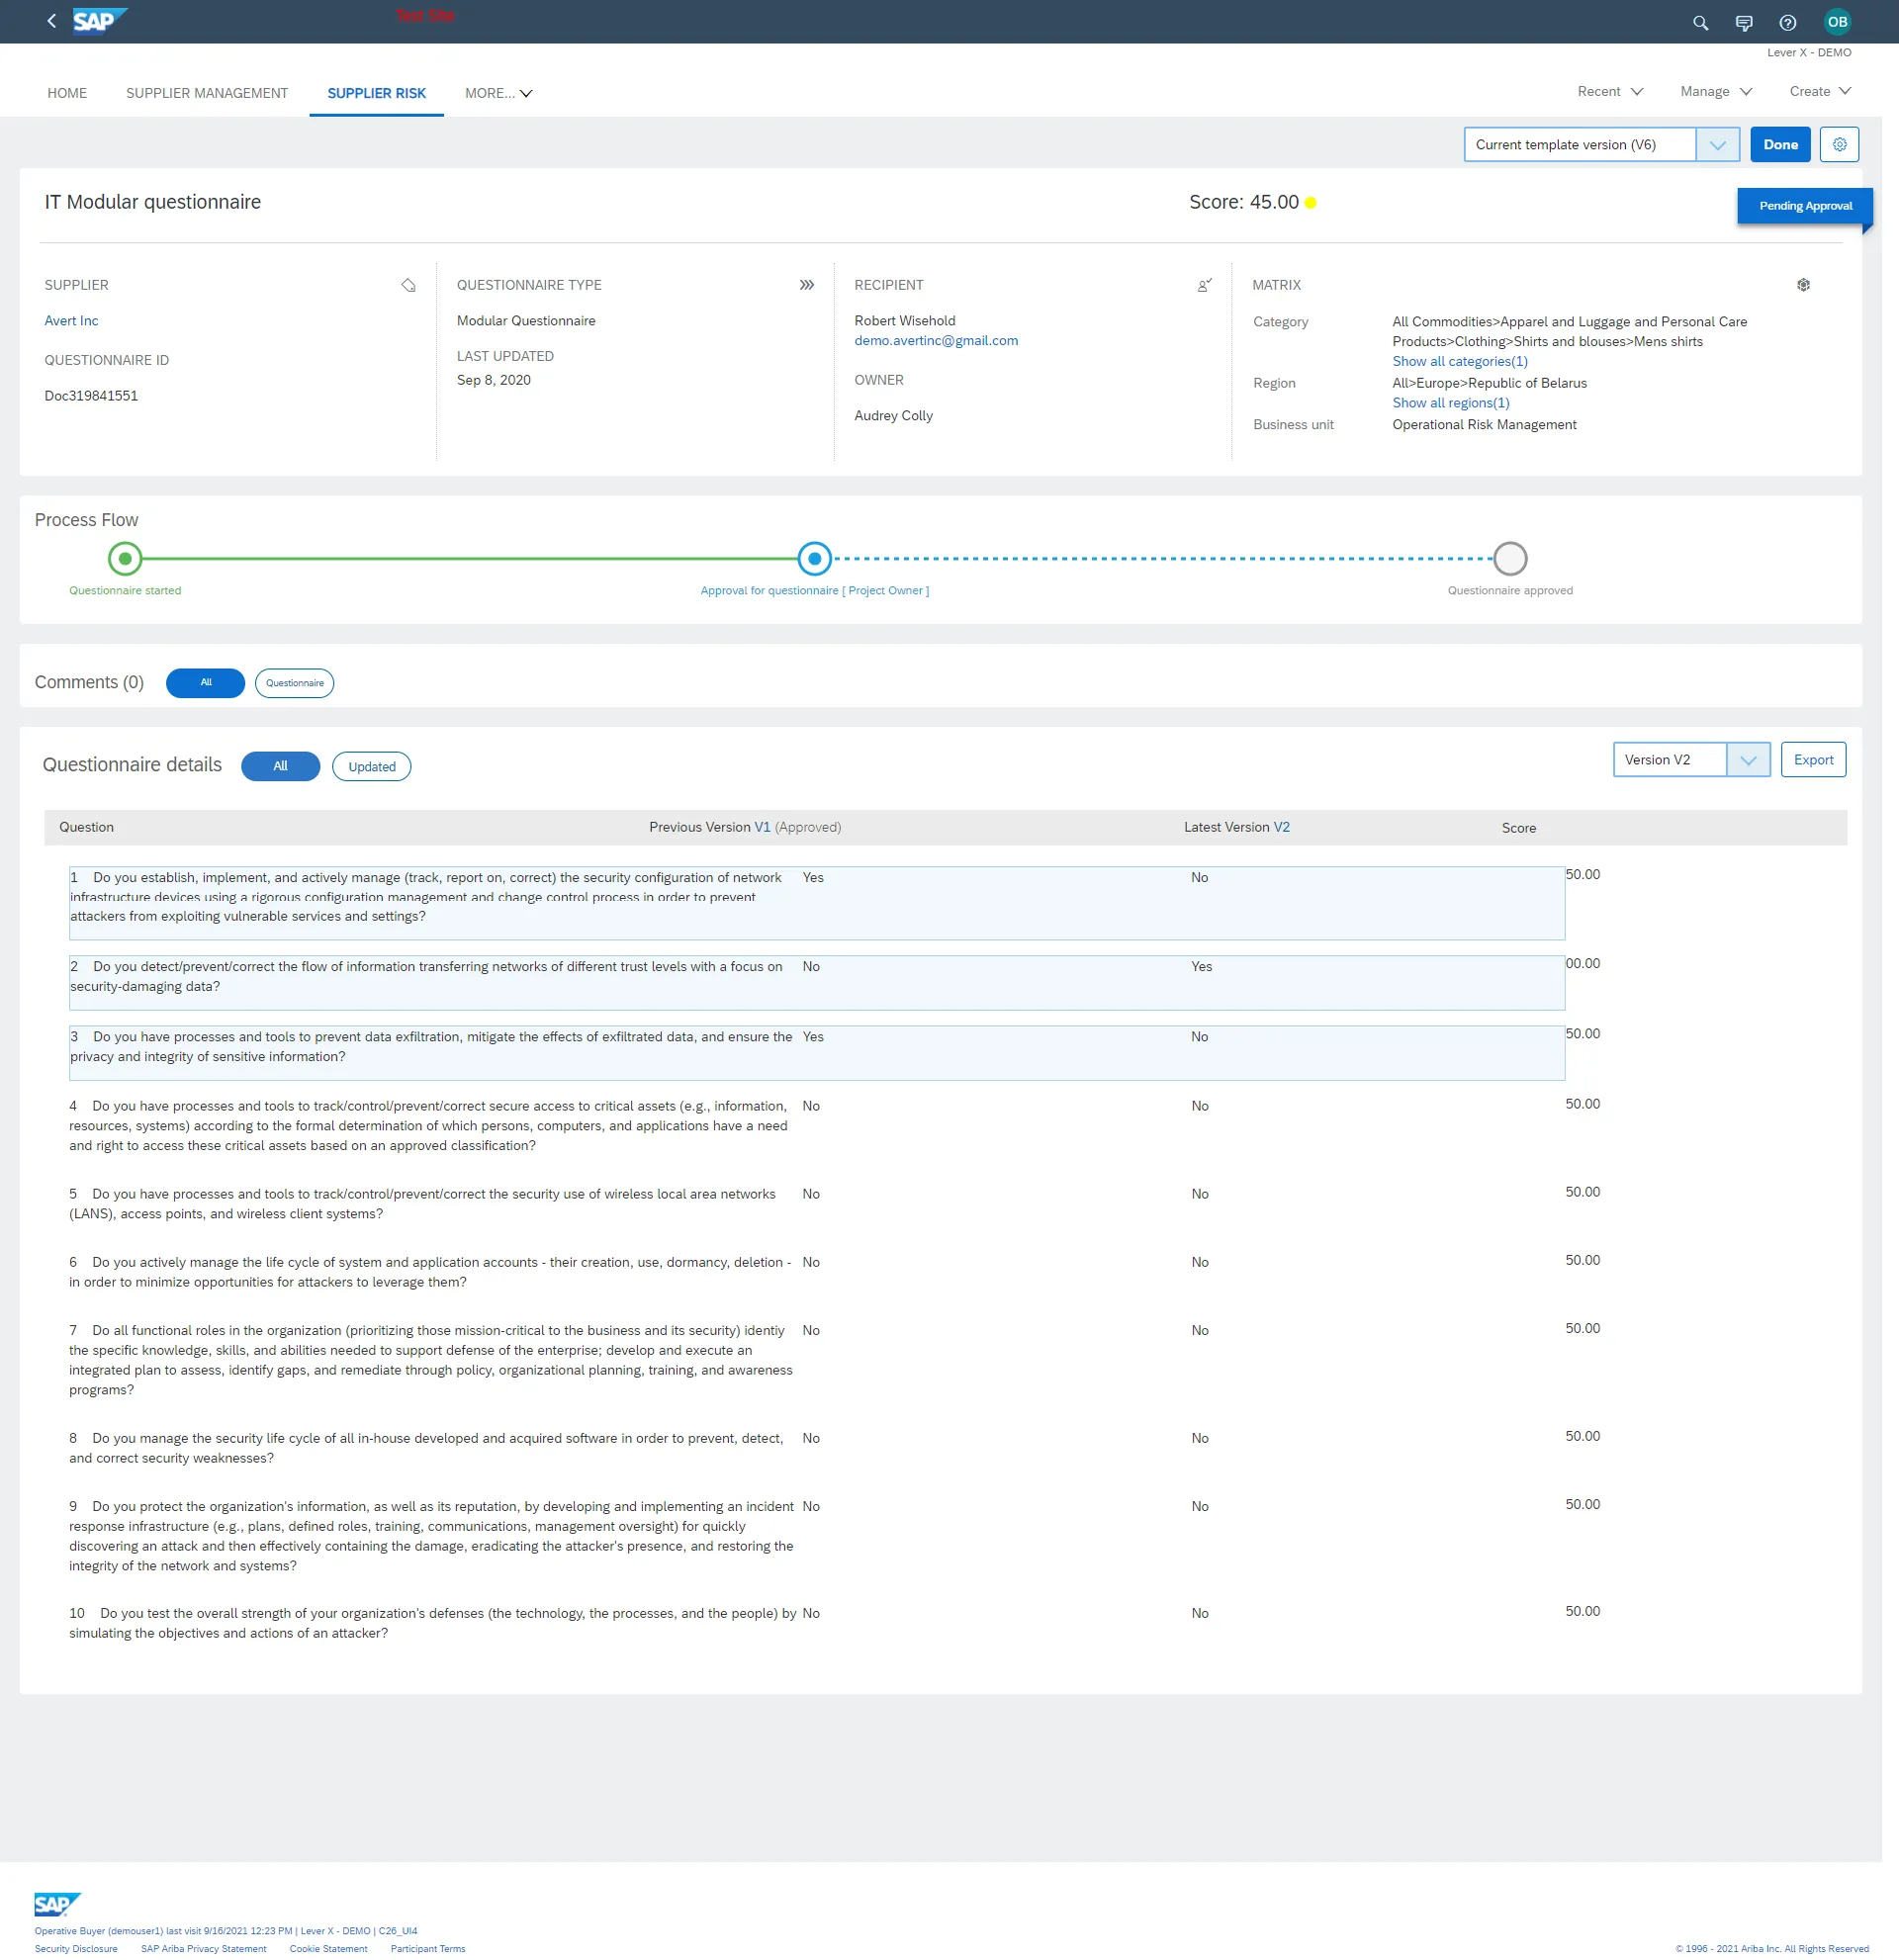Open the notifications message icon
Image resolution: width=1899 pixels, height=1960 pixels.
pos(1744,22)
